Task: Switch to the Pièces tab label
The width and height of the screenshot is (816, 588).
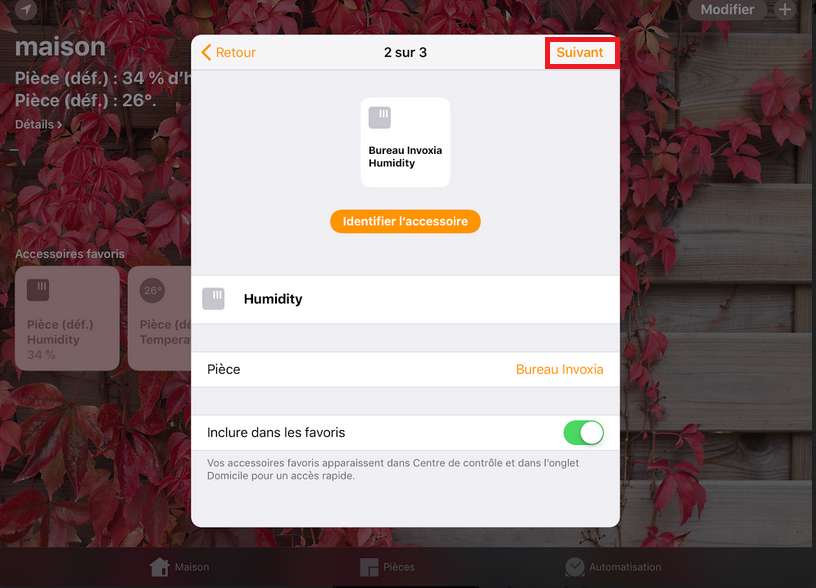Action: click(399, 567)
